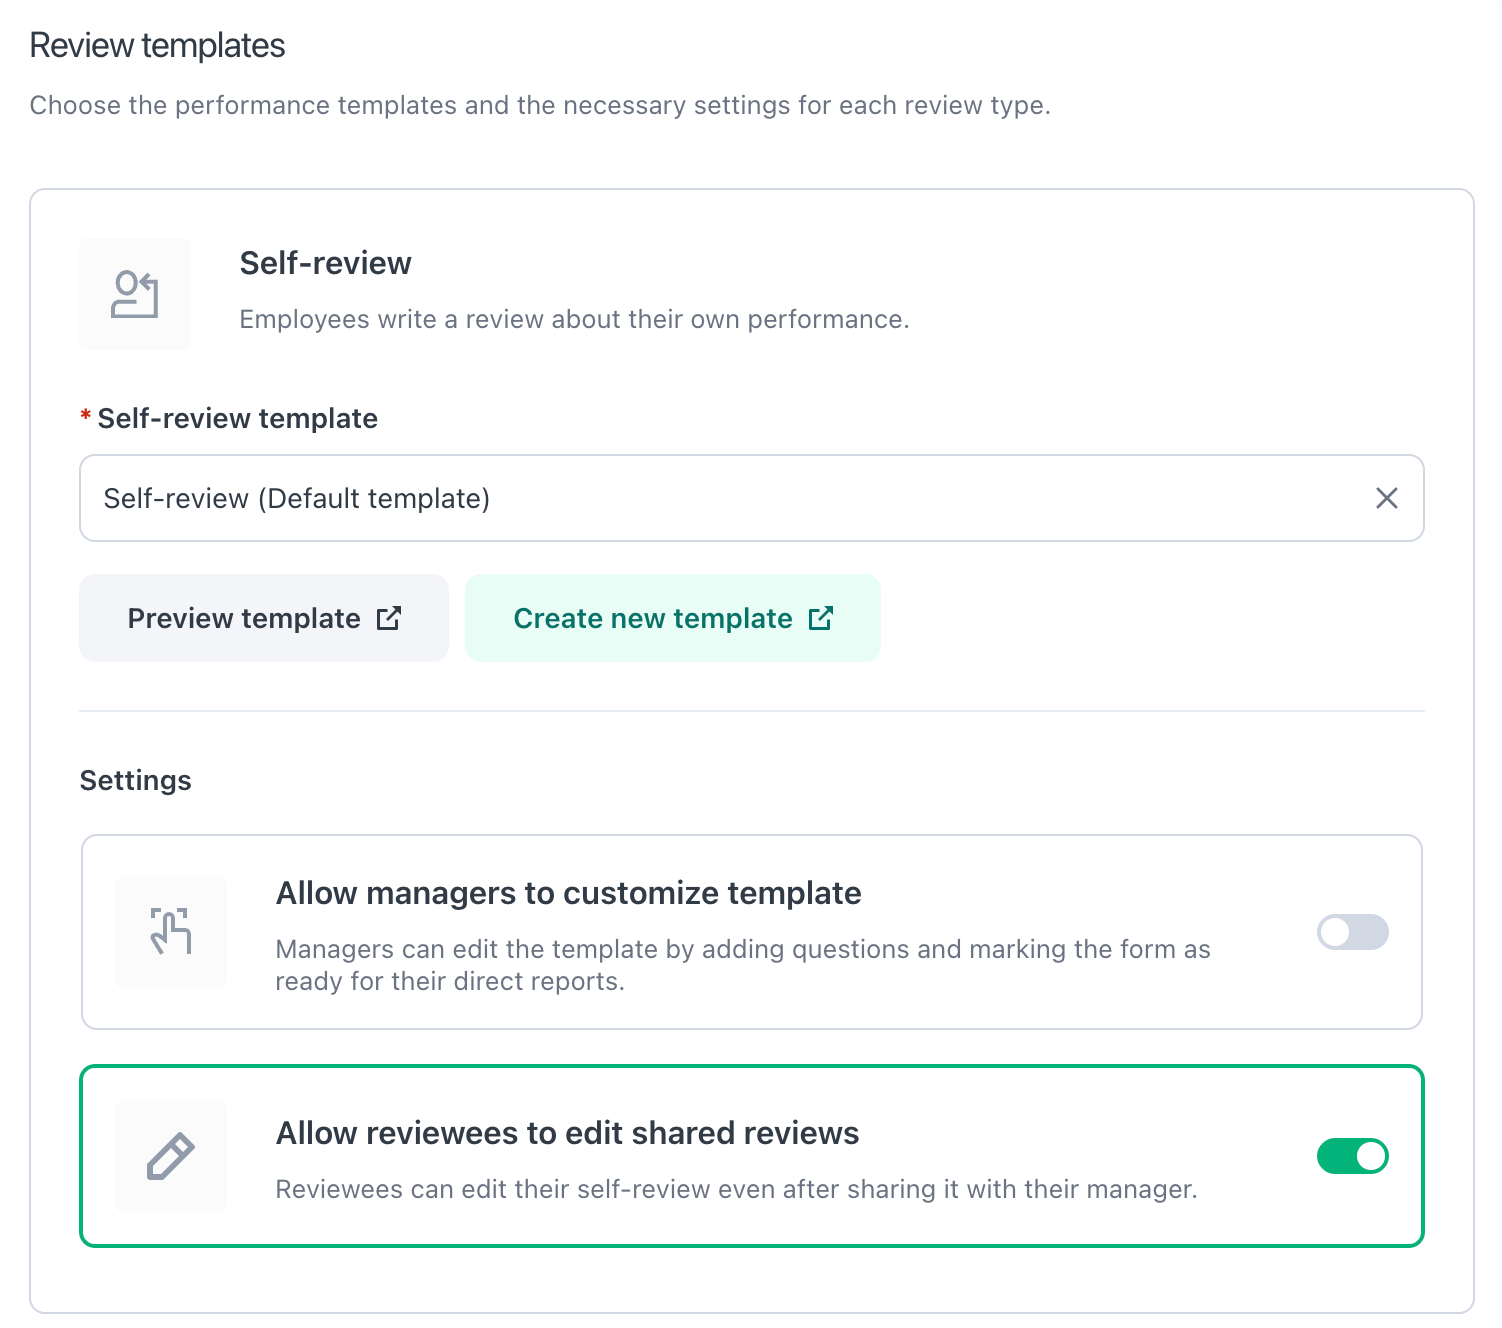Click description about reviewees editing self-review

tap(736, 1189)
